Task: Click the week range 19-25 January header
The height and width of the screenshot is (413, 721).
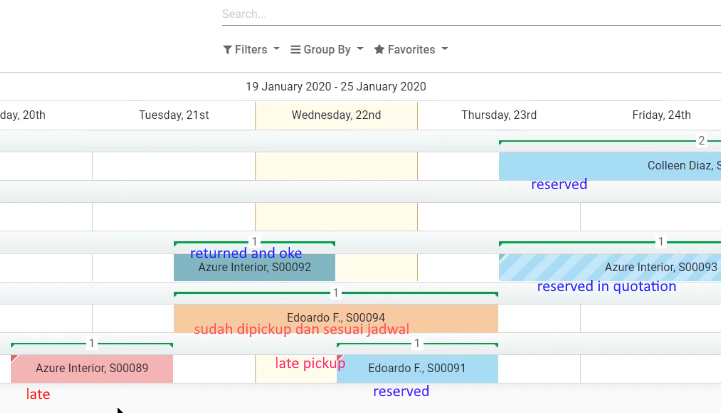Action: [336, 86]
